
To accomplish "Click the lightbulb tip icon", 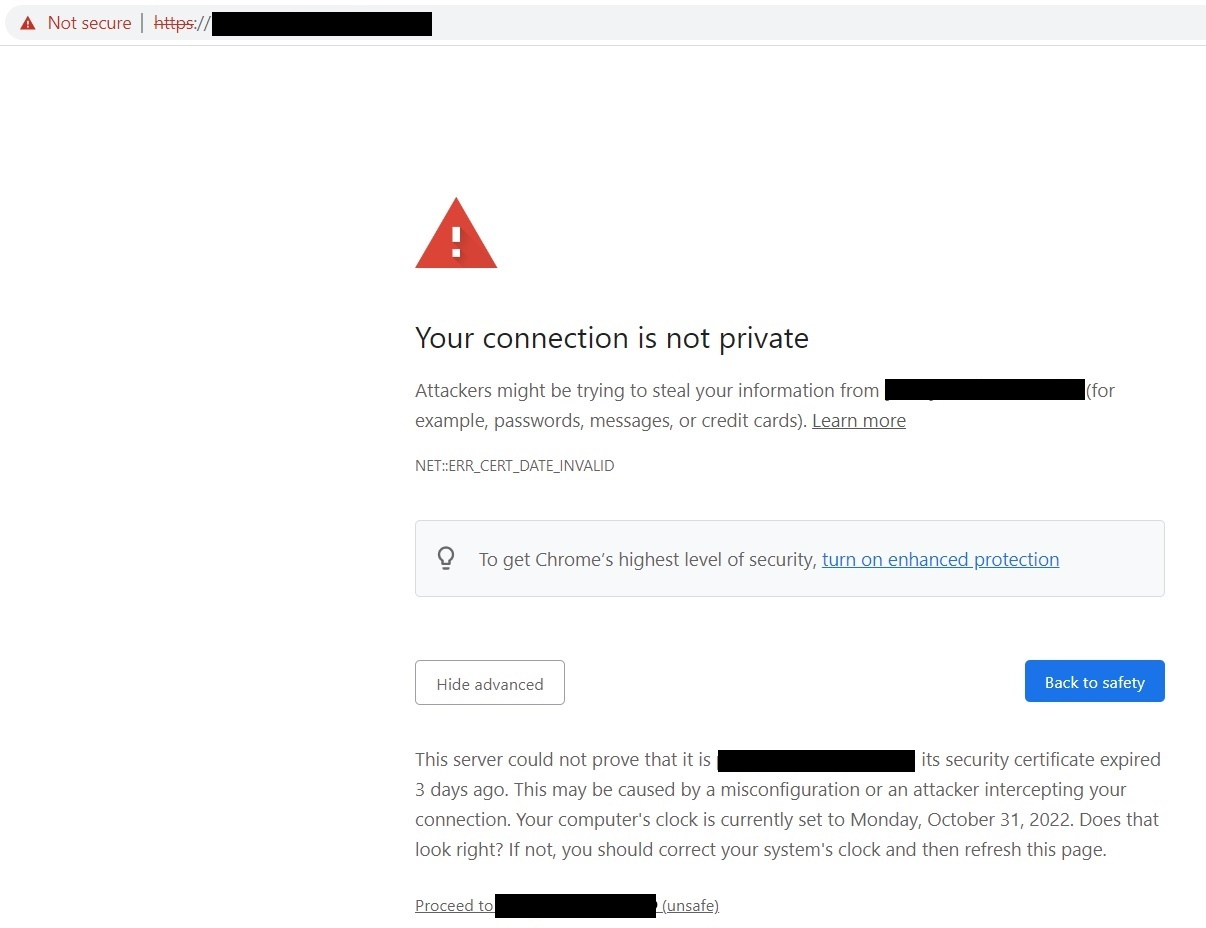I will pyautogui.click(x=446, y=559).
